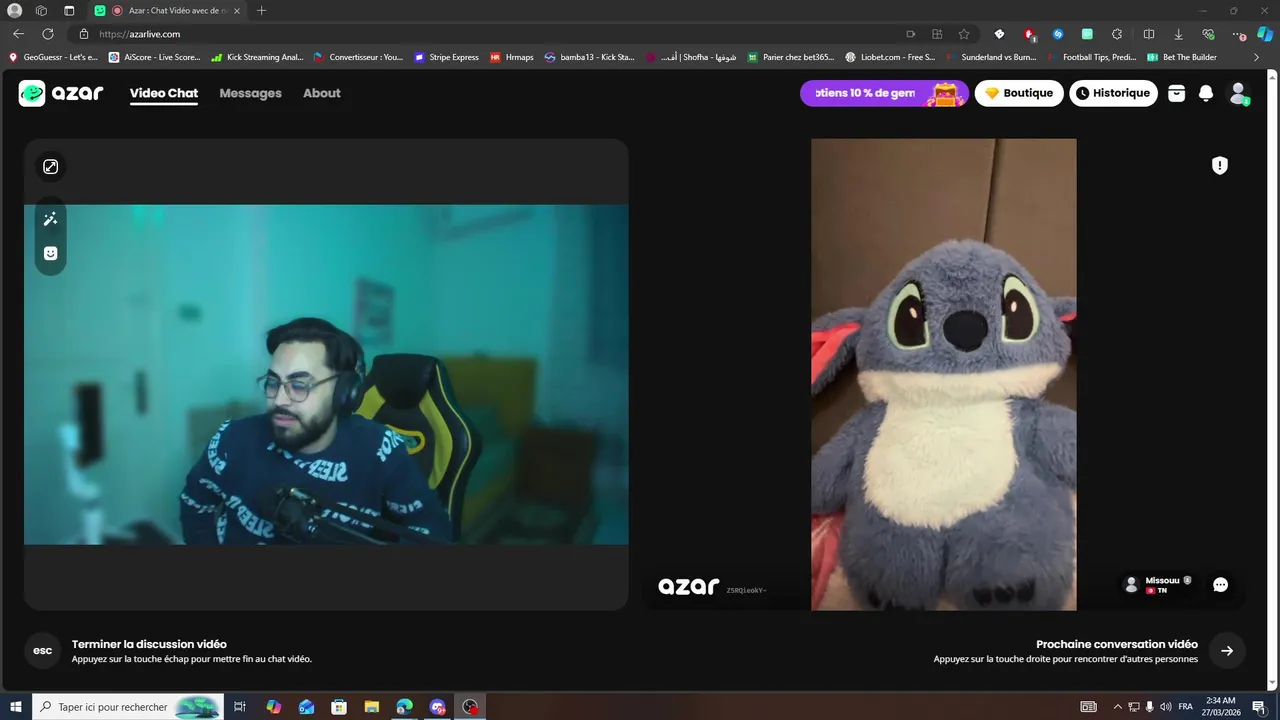Open the Parier chez bet365 bookmark
This screenshot has width=1280, height=720.
(790, 57)
